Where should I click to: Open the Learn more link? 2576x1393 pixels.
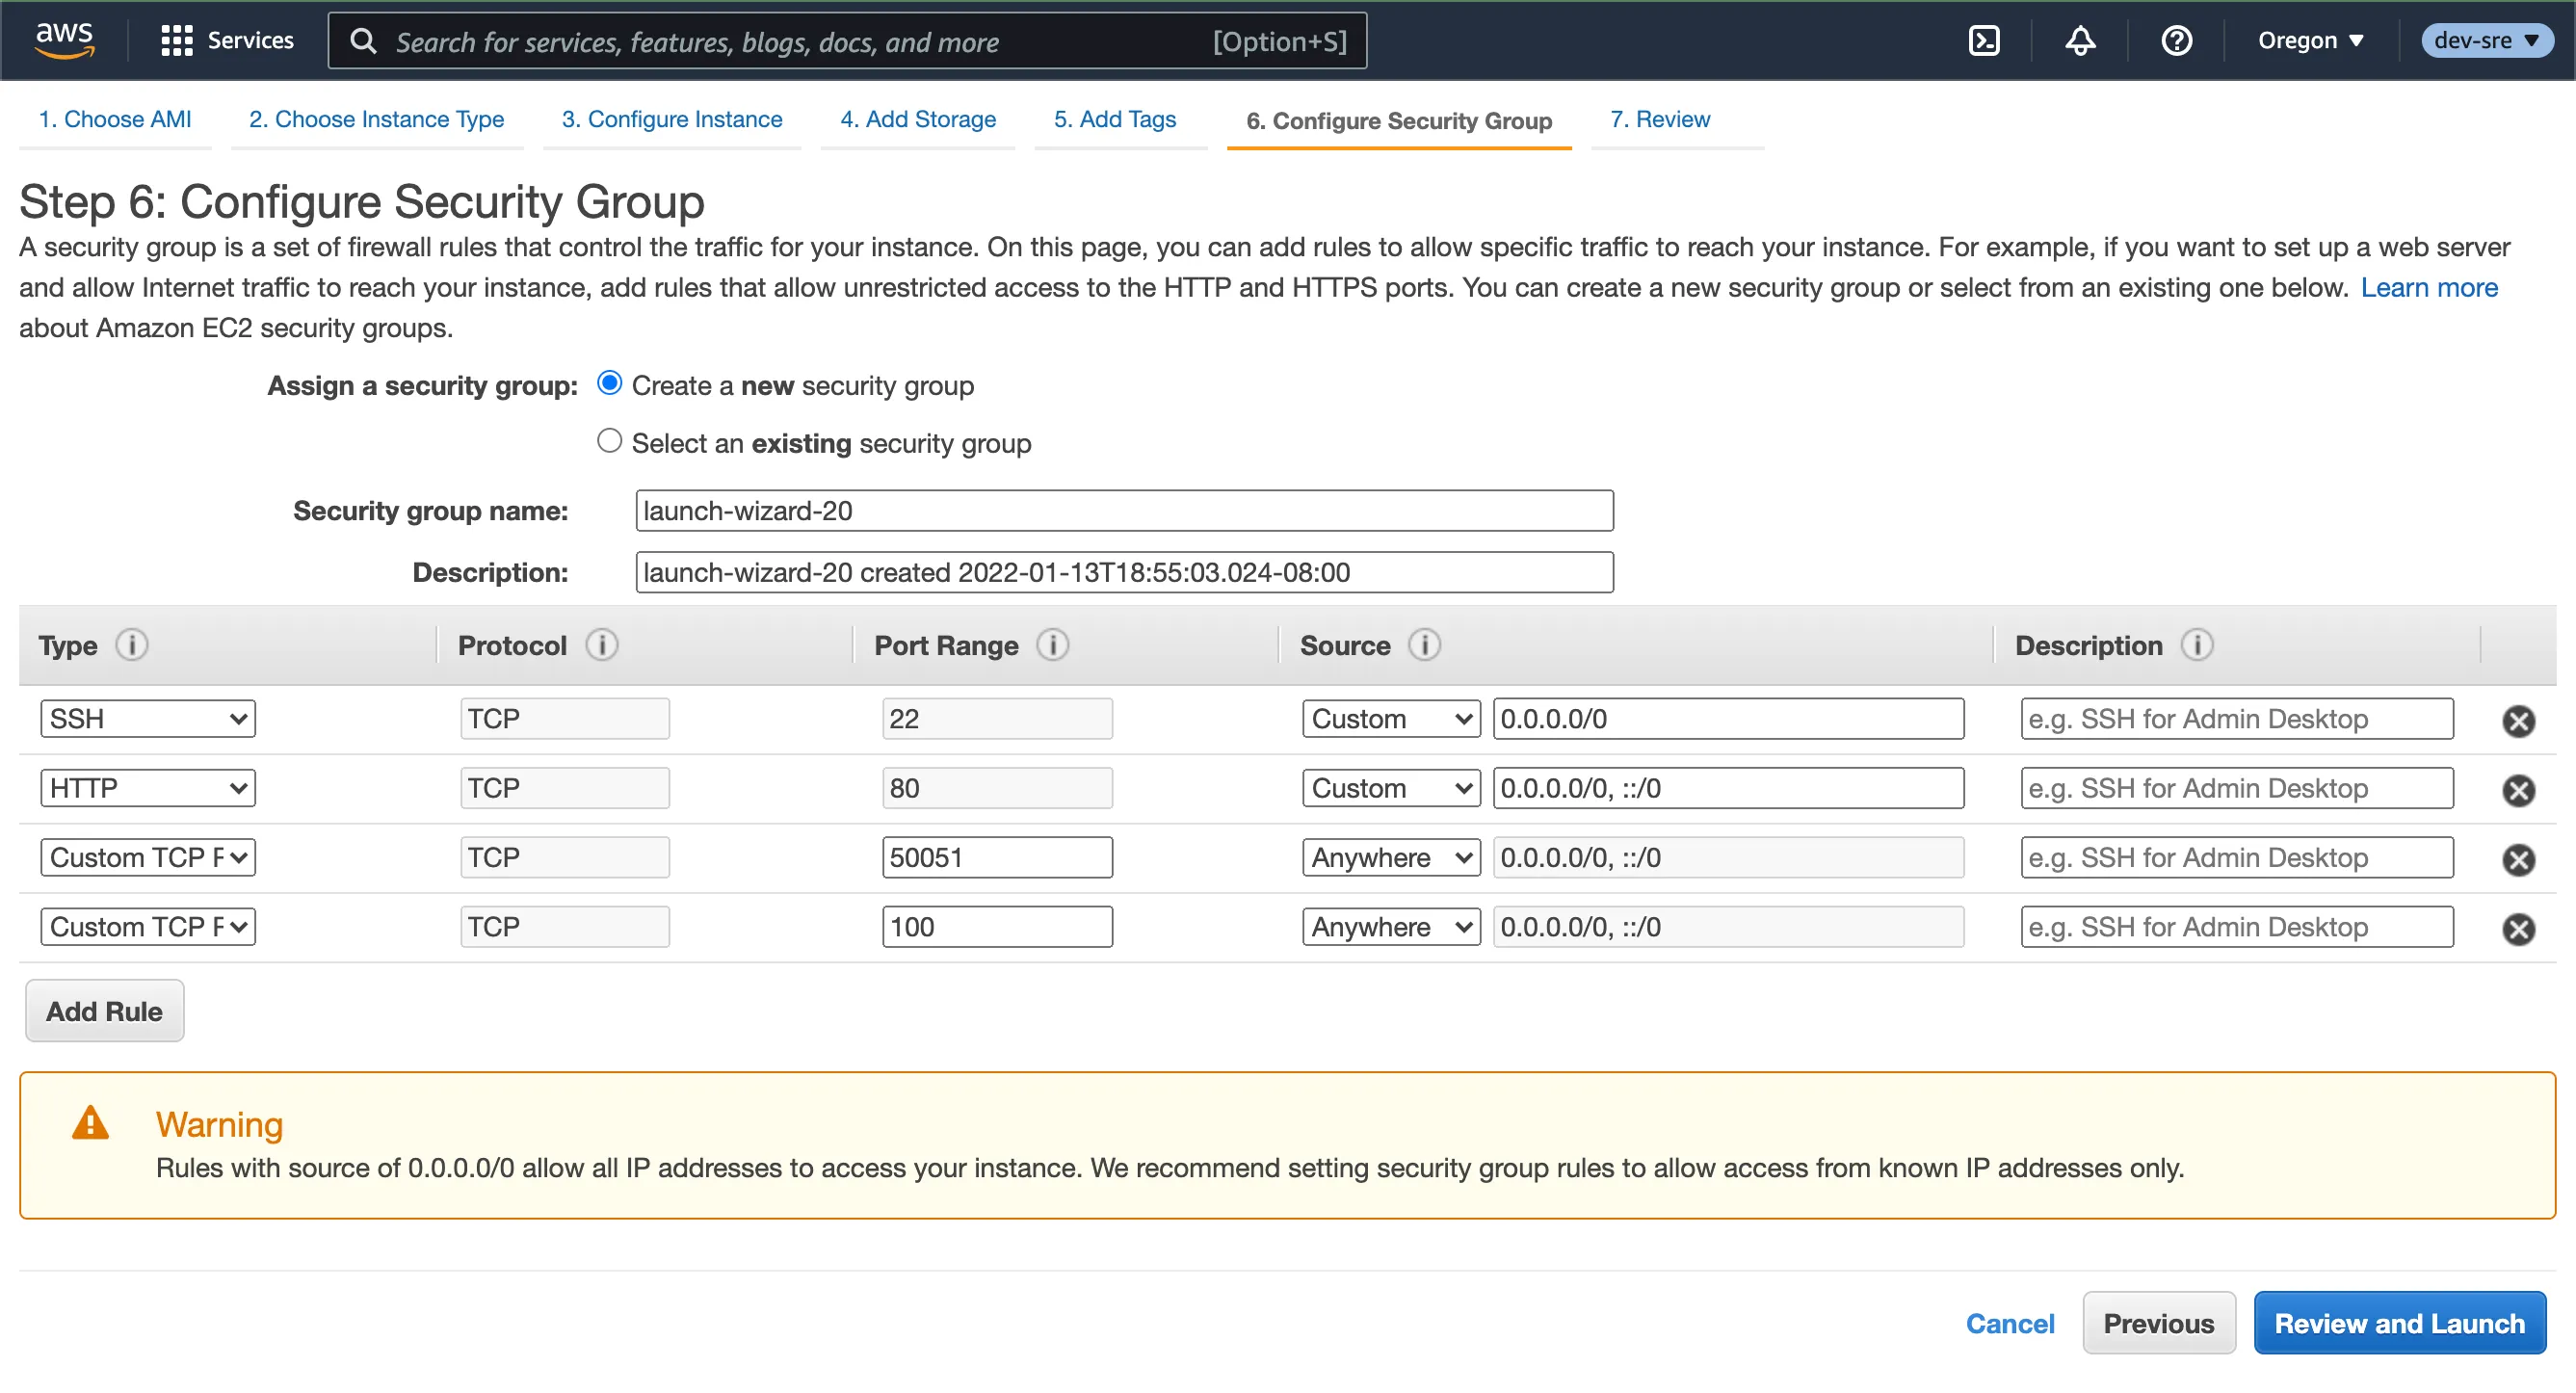point(2430,287)
